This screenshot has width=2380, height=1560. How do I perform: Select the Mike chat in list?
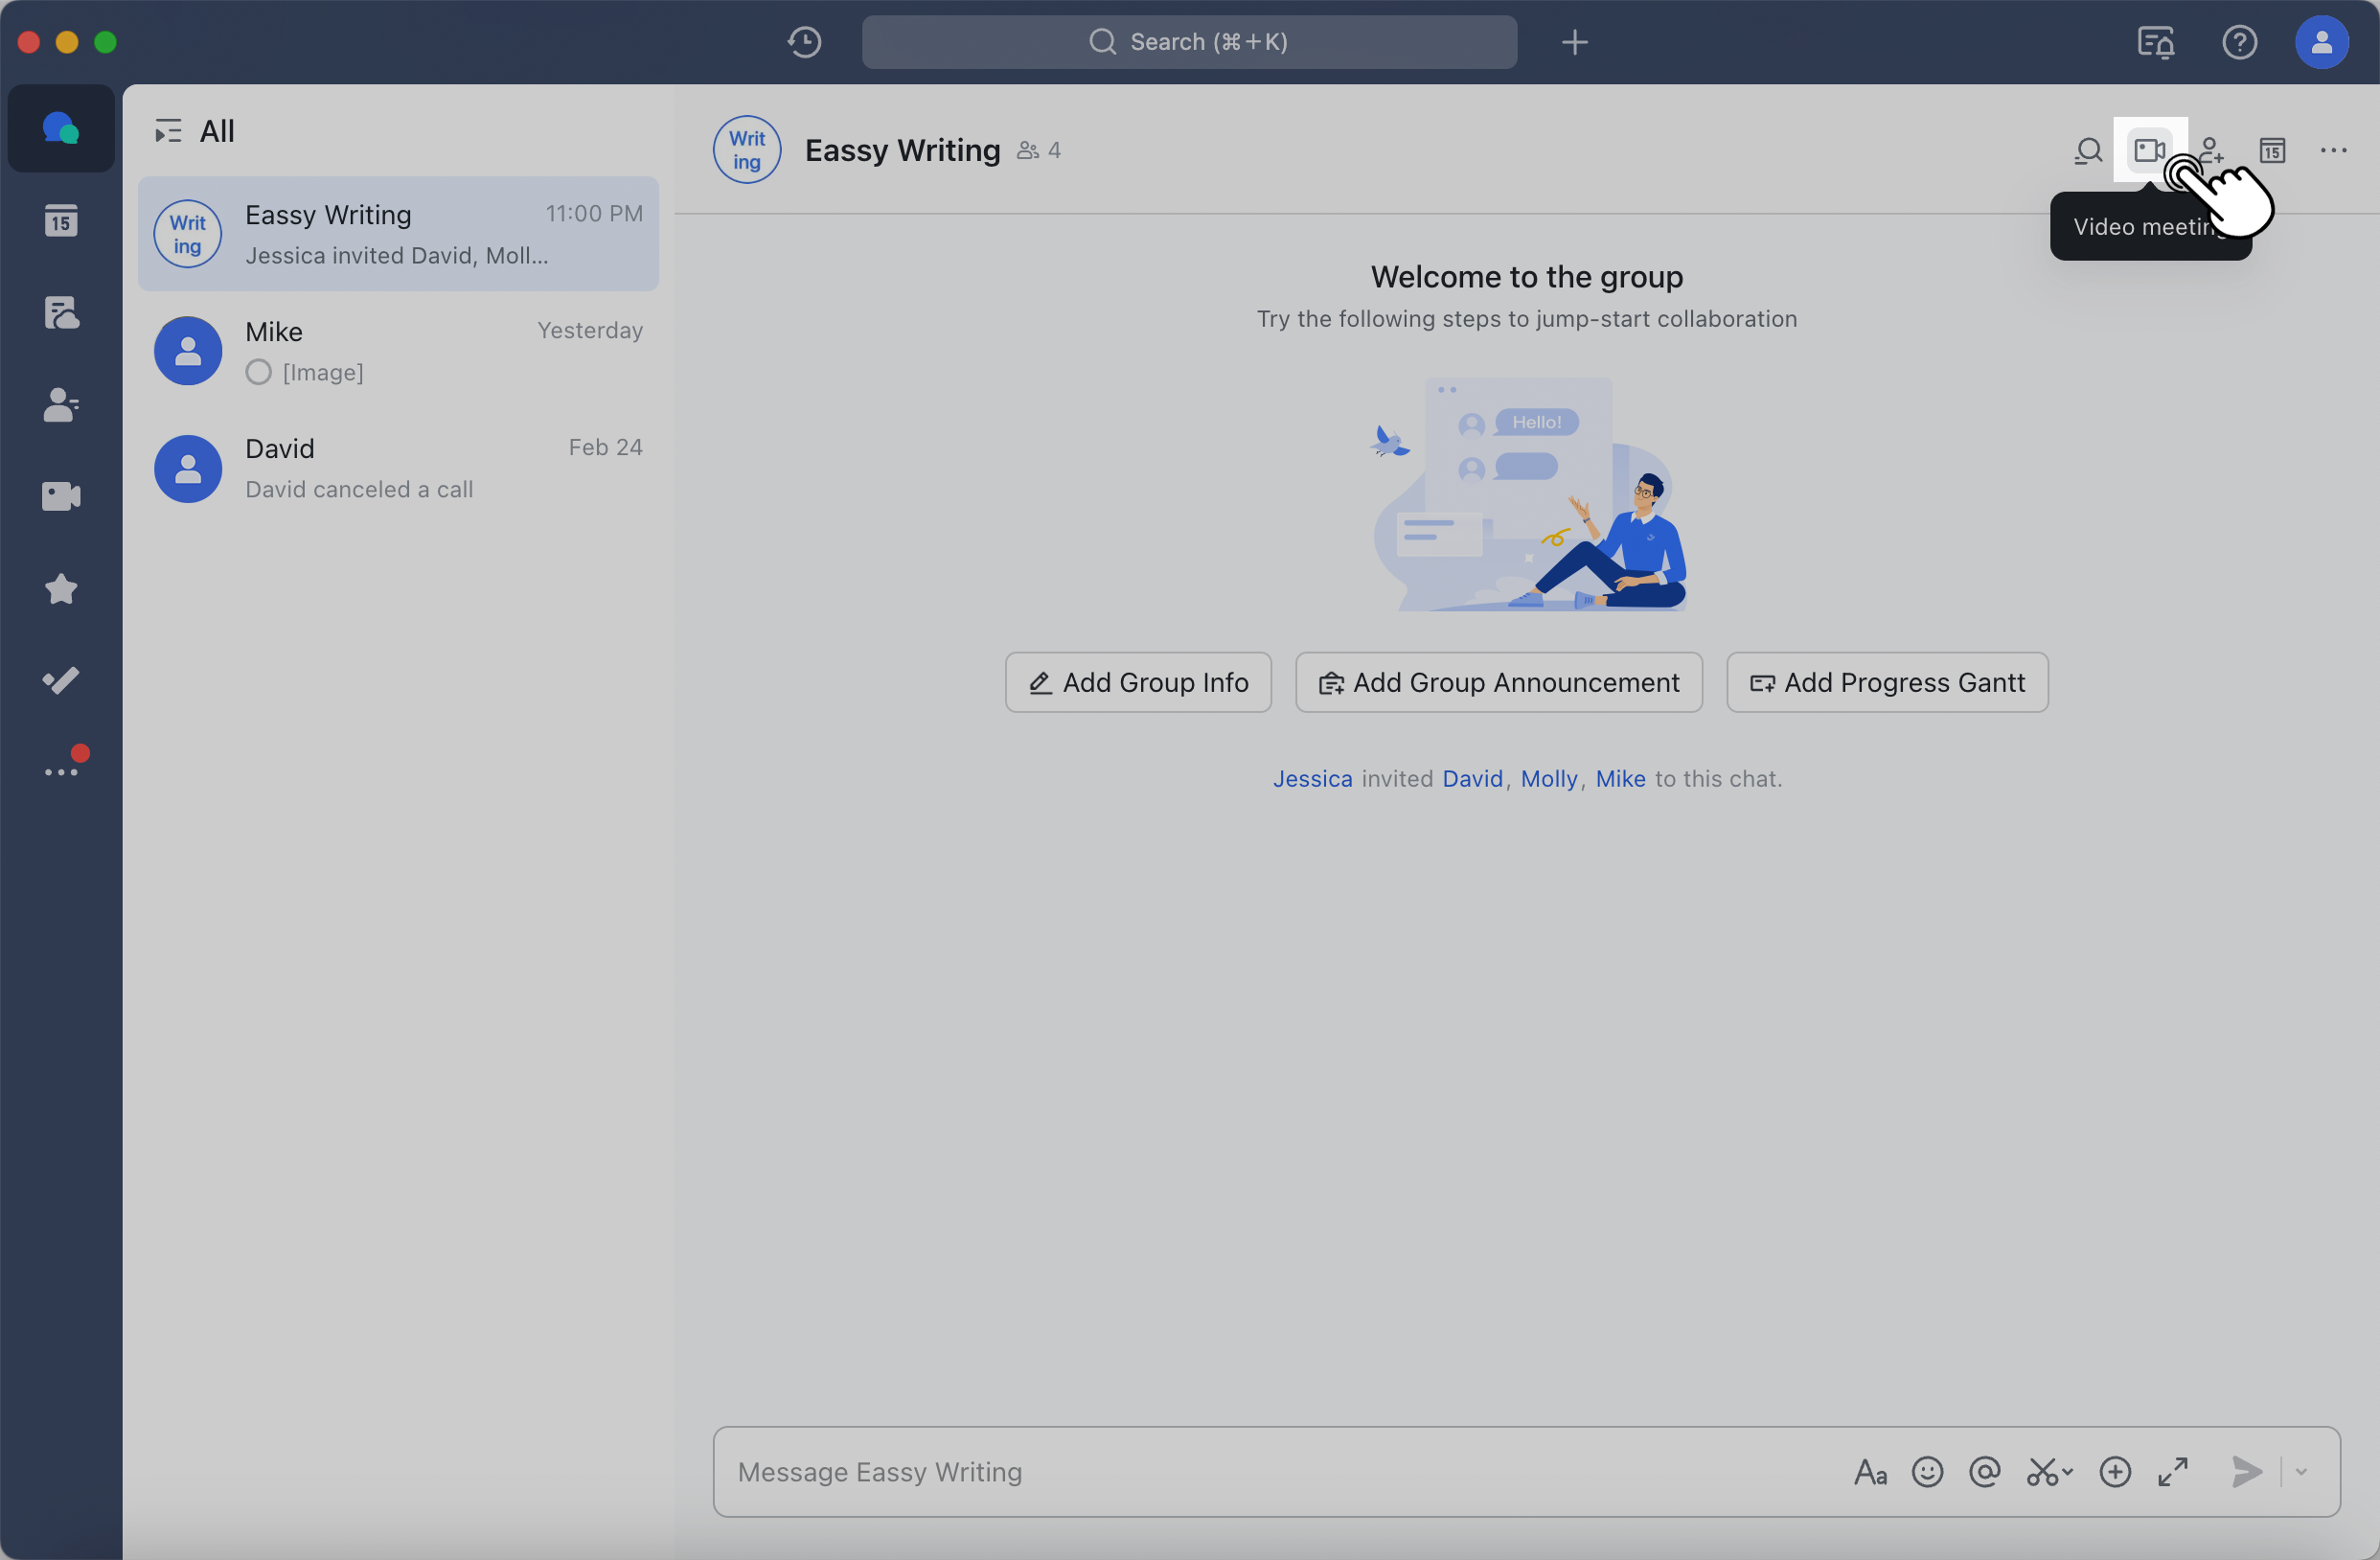[x=398, y=351]
